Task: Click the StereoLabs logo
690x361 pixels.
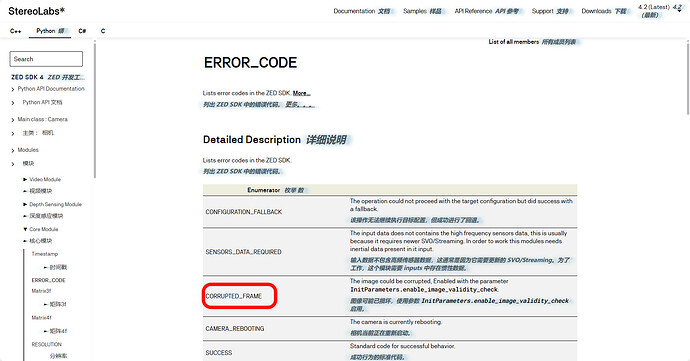Action: point(37,11)
